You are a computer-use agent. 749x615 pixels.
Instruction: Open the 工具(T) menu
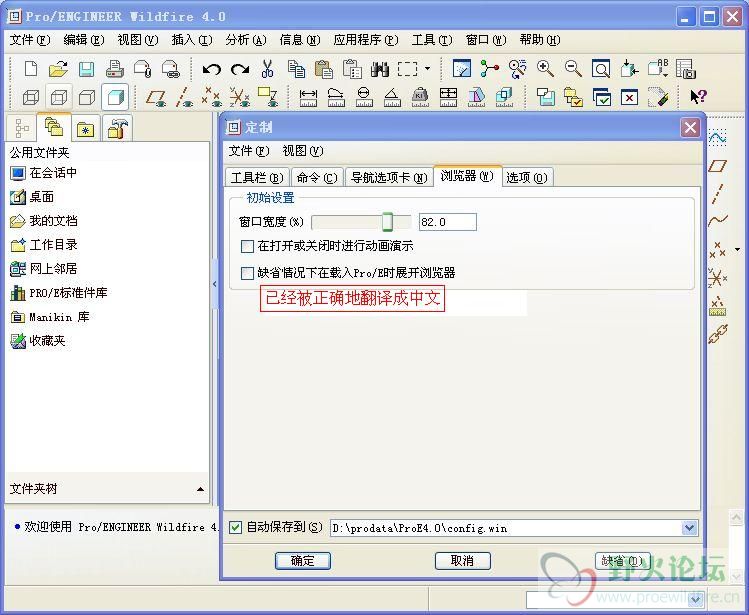(x=432, y=40)
